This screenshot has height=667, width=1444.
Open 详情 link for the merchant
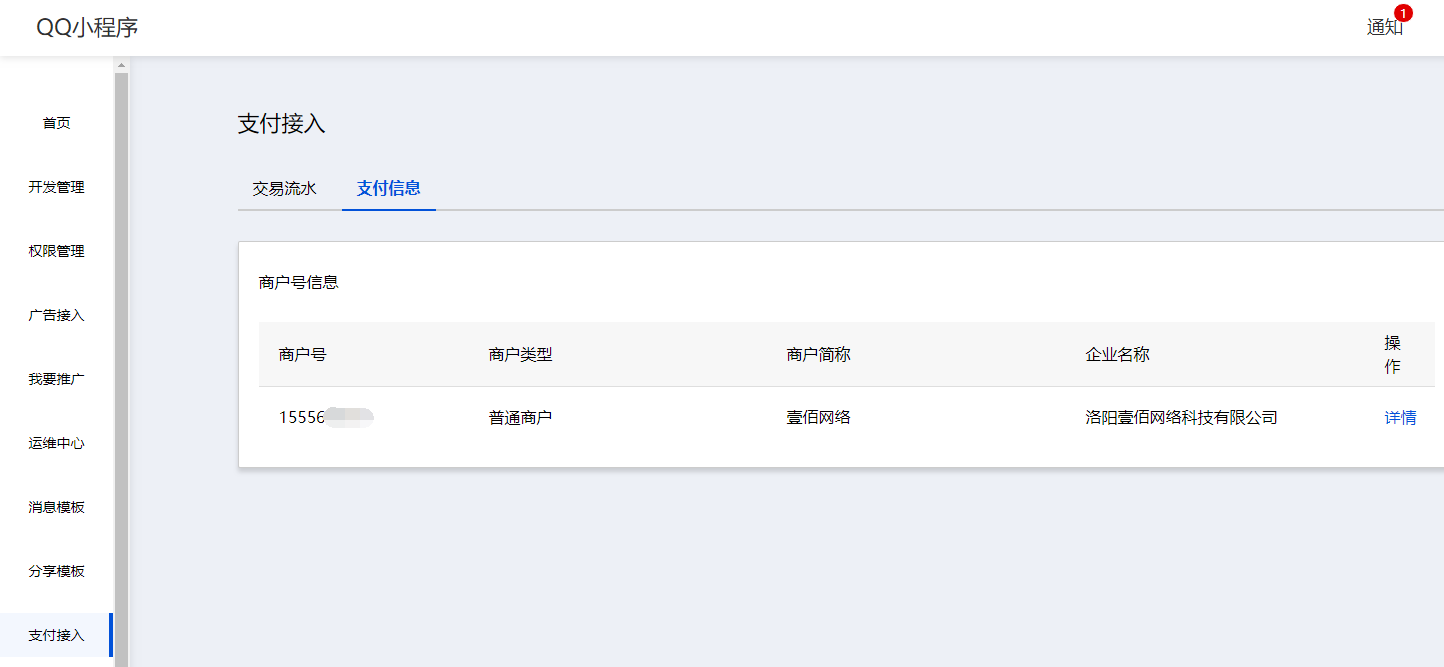[x=1400, y=418]
